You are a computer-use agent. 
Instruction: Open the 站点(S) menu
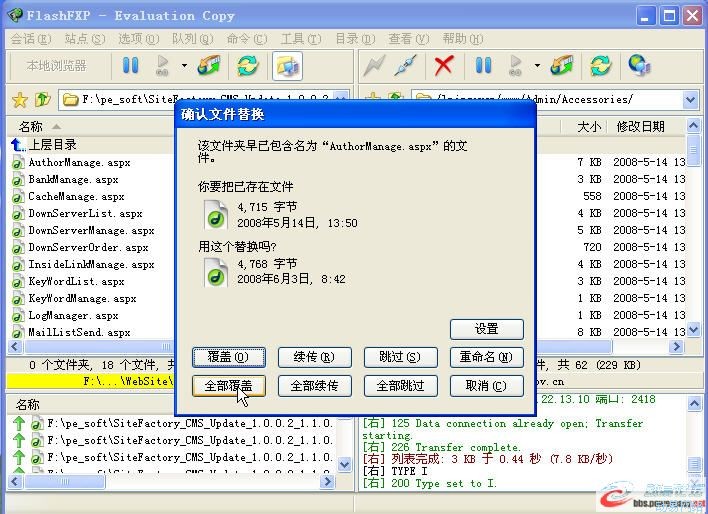(84, 39)
